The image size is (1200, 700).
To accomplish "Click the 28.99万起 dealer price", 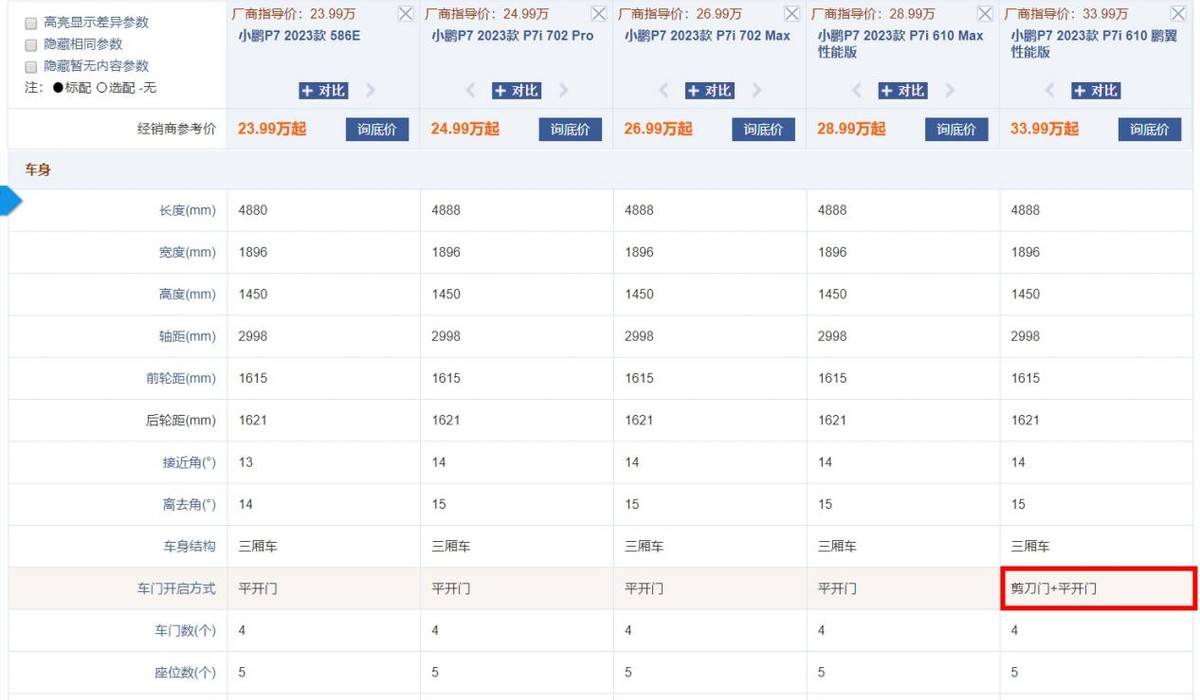I will pos(851,129).
